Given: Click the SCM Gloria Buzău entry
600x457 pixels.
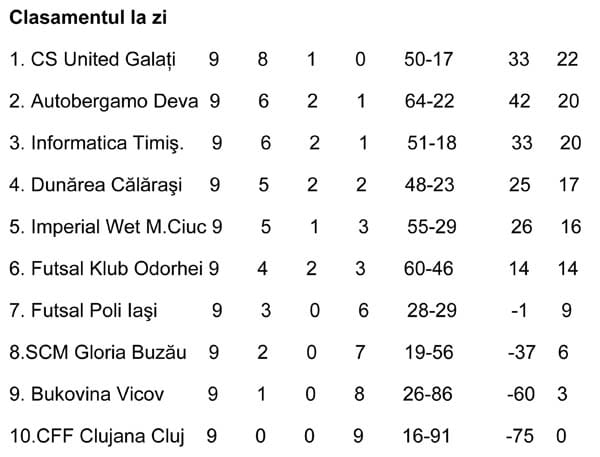Looking at the screenshot, I should click(105, 352).
